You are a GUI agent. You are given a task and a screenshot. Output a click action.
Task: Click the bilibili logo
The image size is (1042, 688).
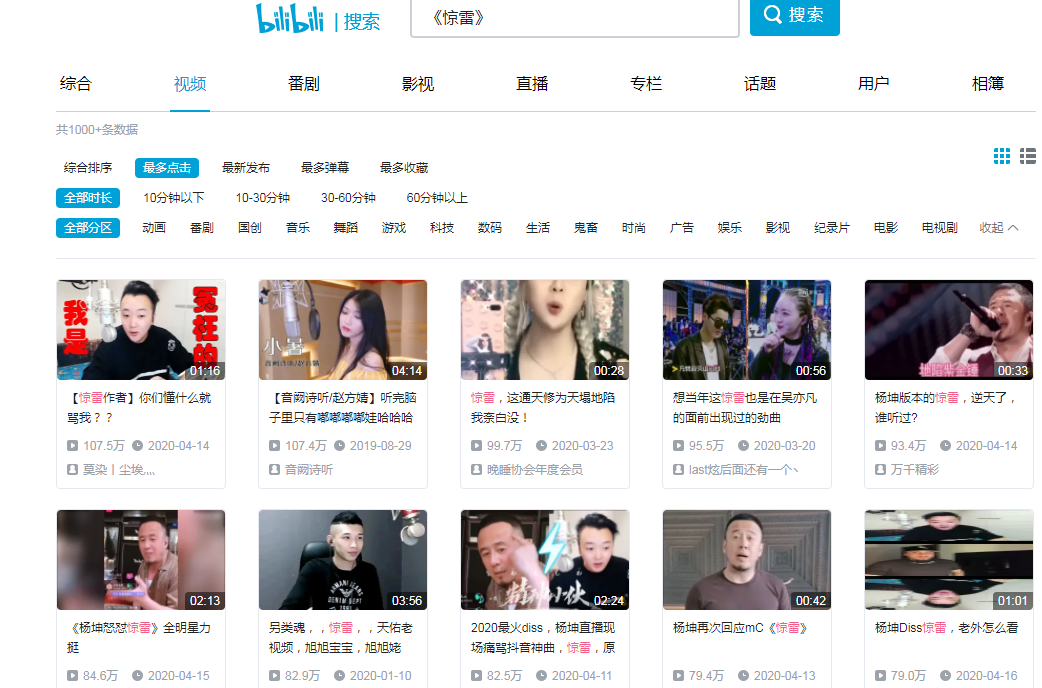tap(290, 19)
